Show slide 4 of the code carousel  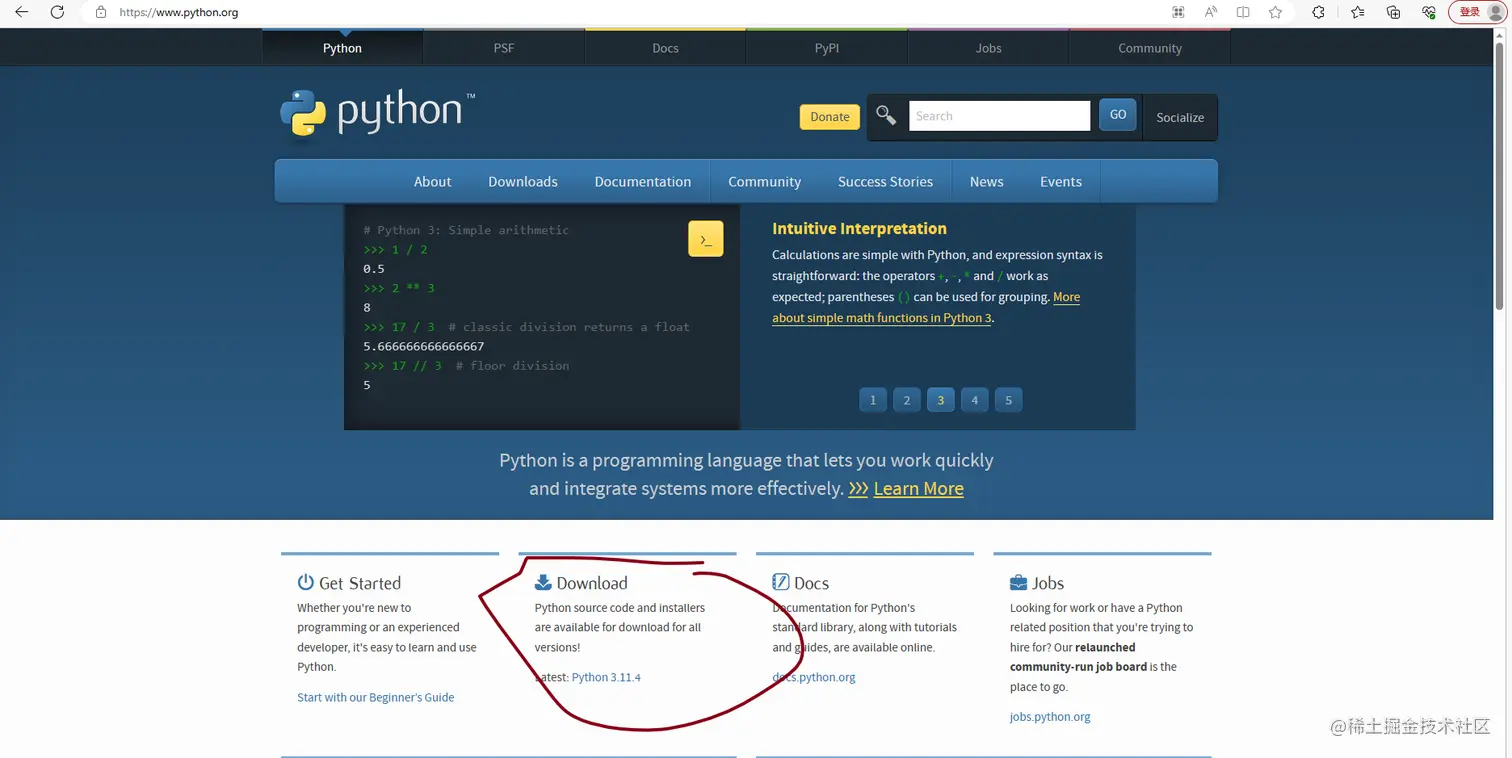(x=975, y=400)
